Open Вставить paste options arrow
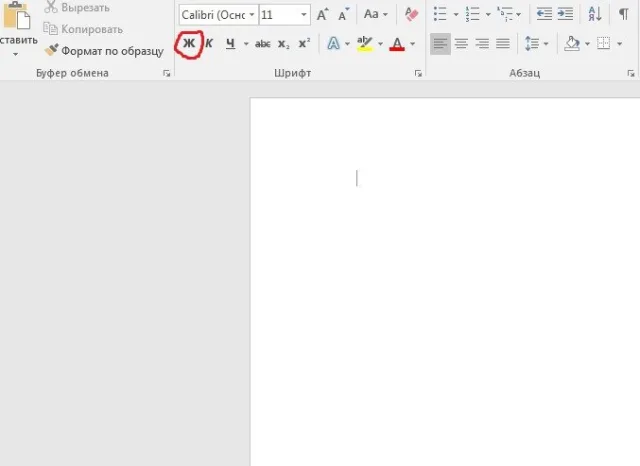The width and height of the screenshot is (640, 466). (16, 54)
